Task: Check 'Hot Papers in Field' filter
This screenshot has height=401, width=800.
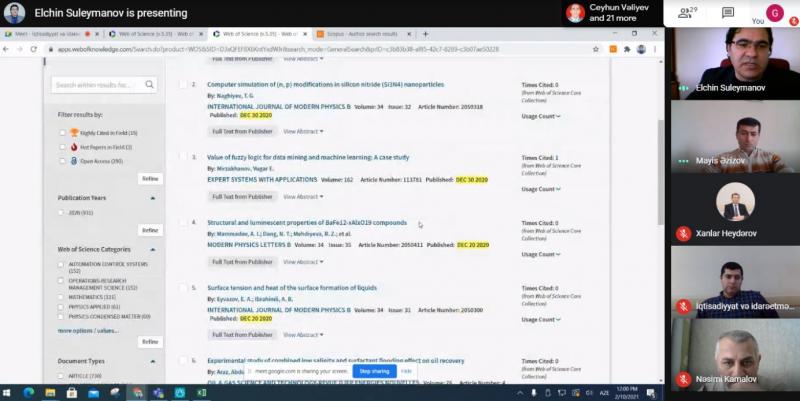Action: point(62,147)
